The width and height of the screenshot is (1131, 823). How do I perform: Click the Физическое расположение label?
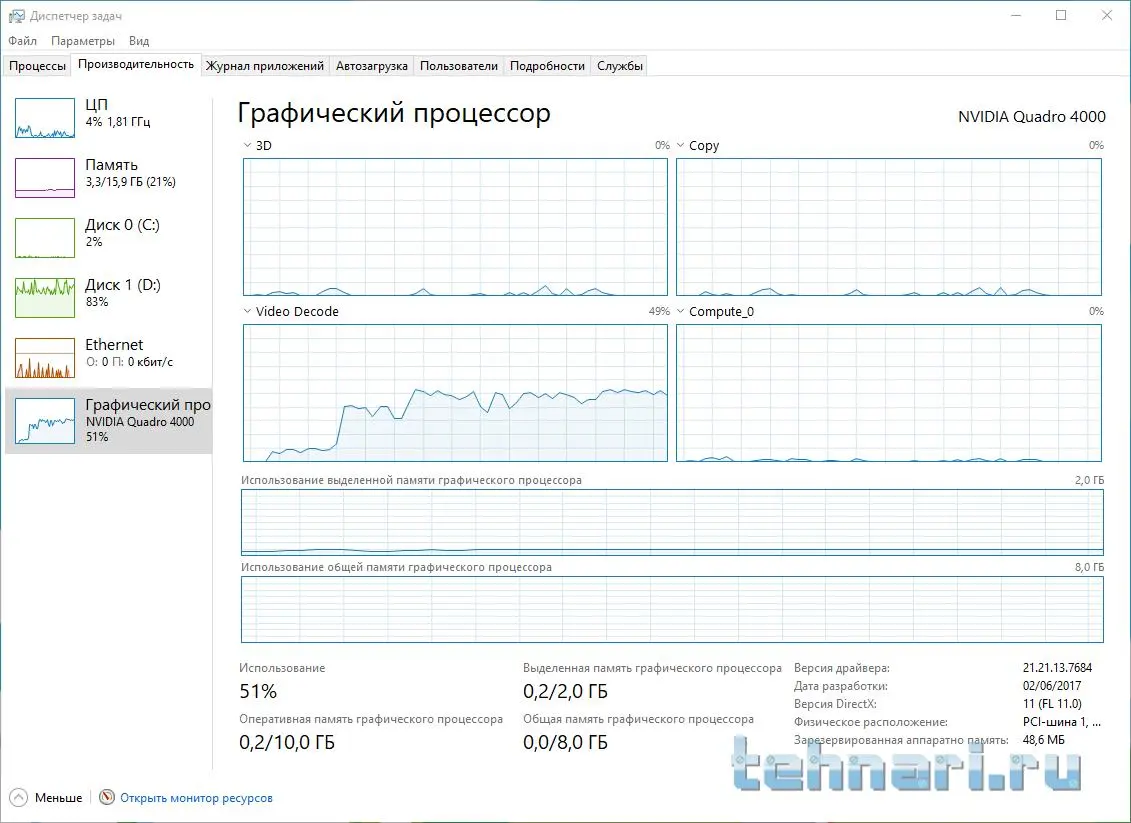pos(871,722)
